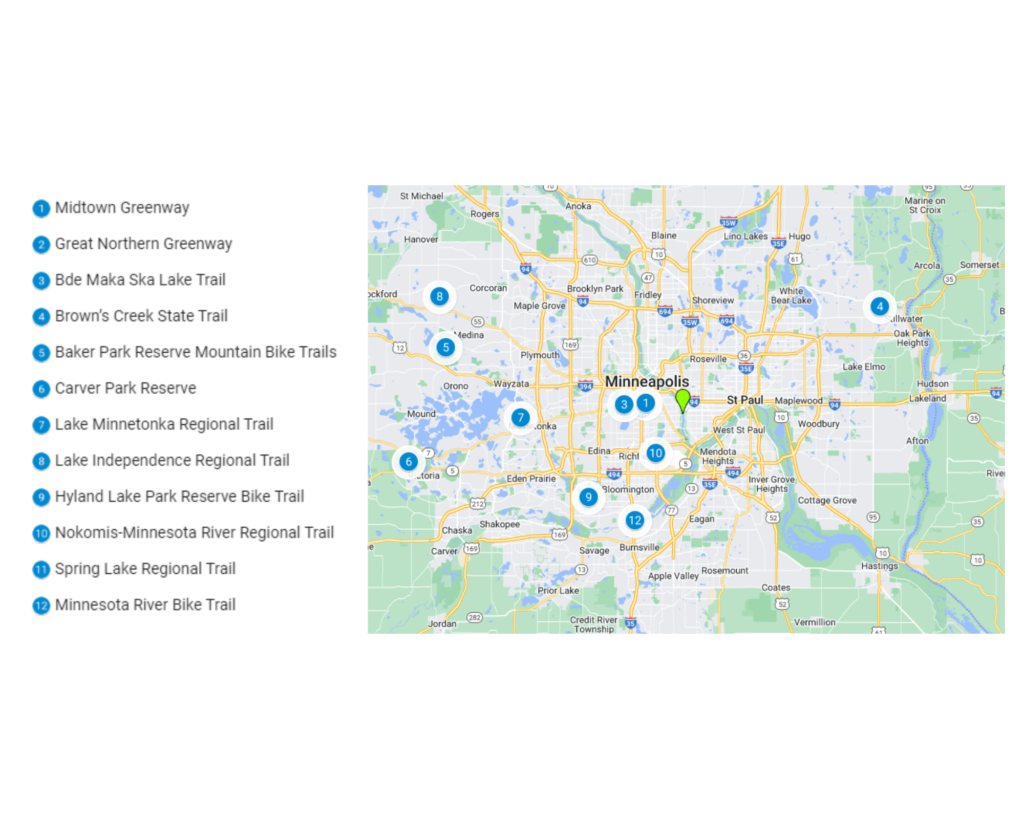Screen dimensions: 1024x819
Task: Click the Shakopee label on map
Action: point(500,524)
